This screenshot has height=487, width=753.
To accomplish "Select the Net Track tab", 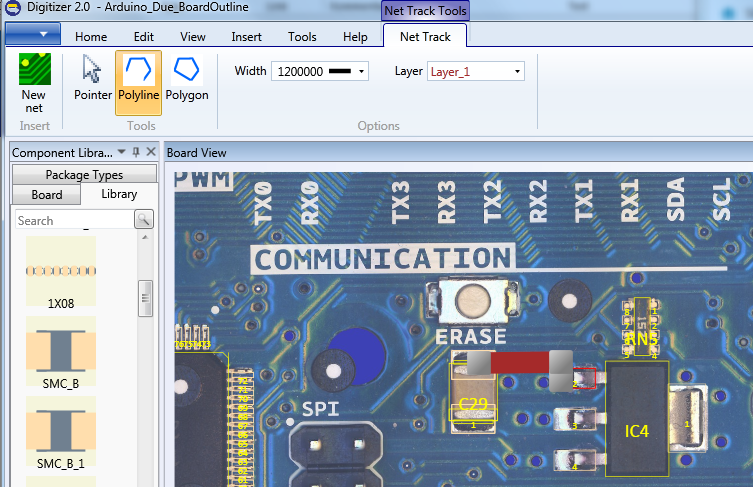I will click(425, 36).
